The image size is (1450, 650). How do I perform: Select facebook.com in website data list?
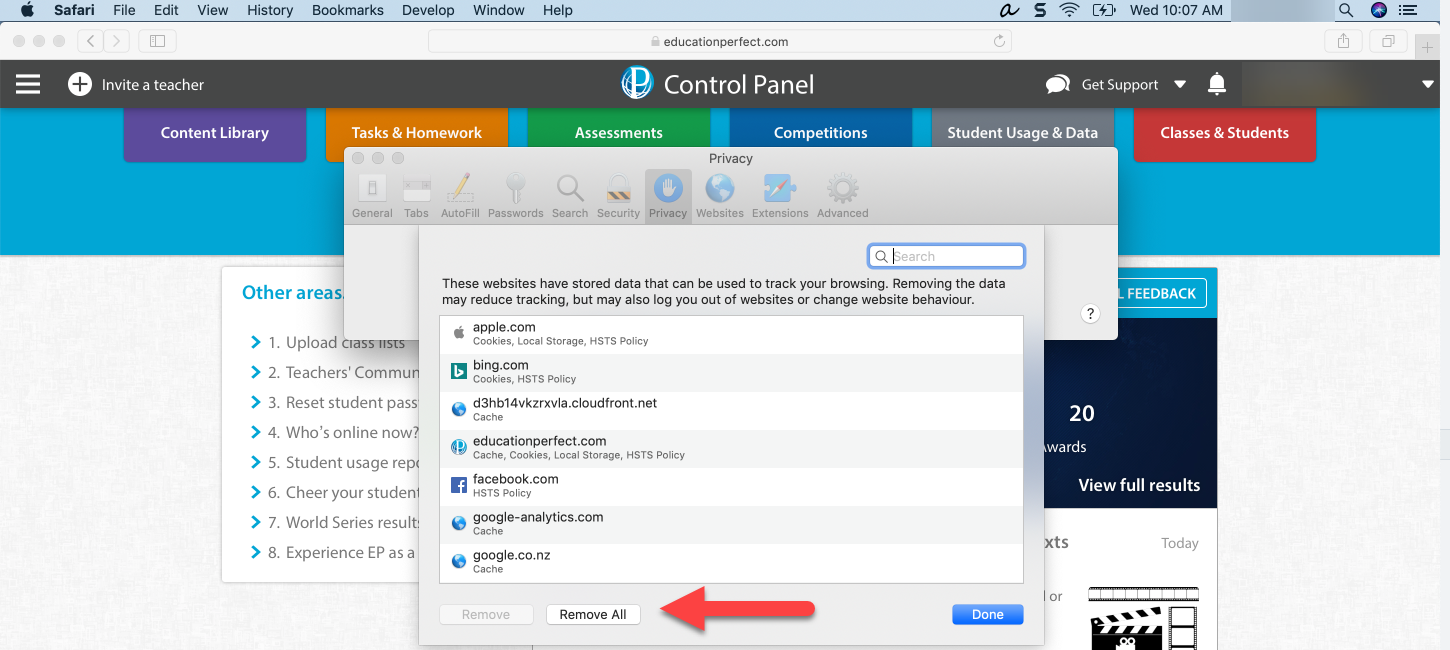pos(731,486)
